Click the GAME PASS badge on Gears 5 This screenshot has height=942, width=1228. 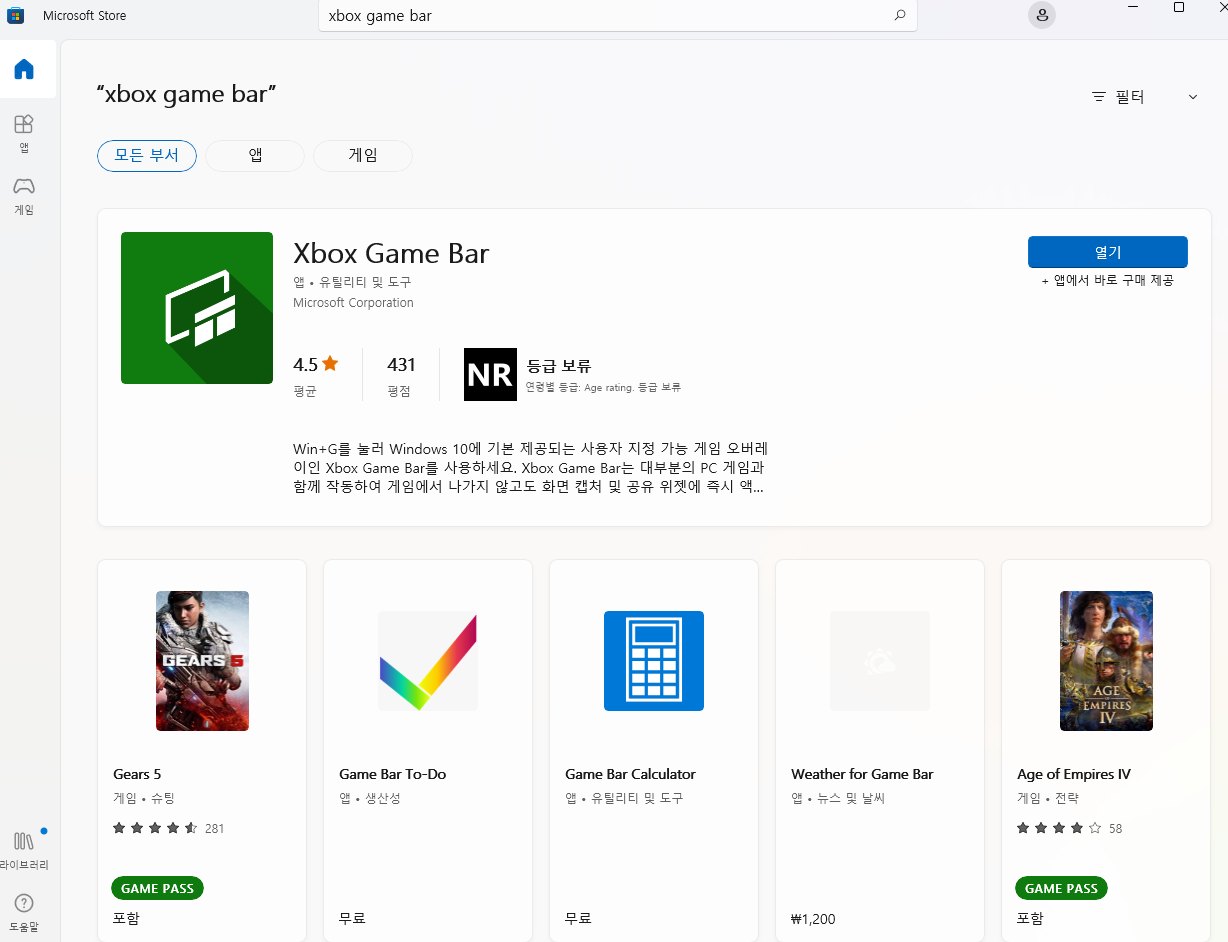coord(158,888)
